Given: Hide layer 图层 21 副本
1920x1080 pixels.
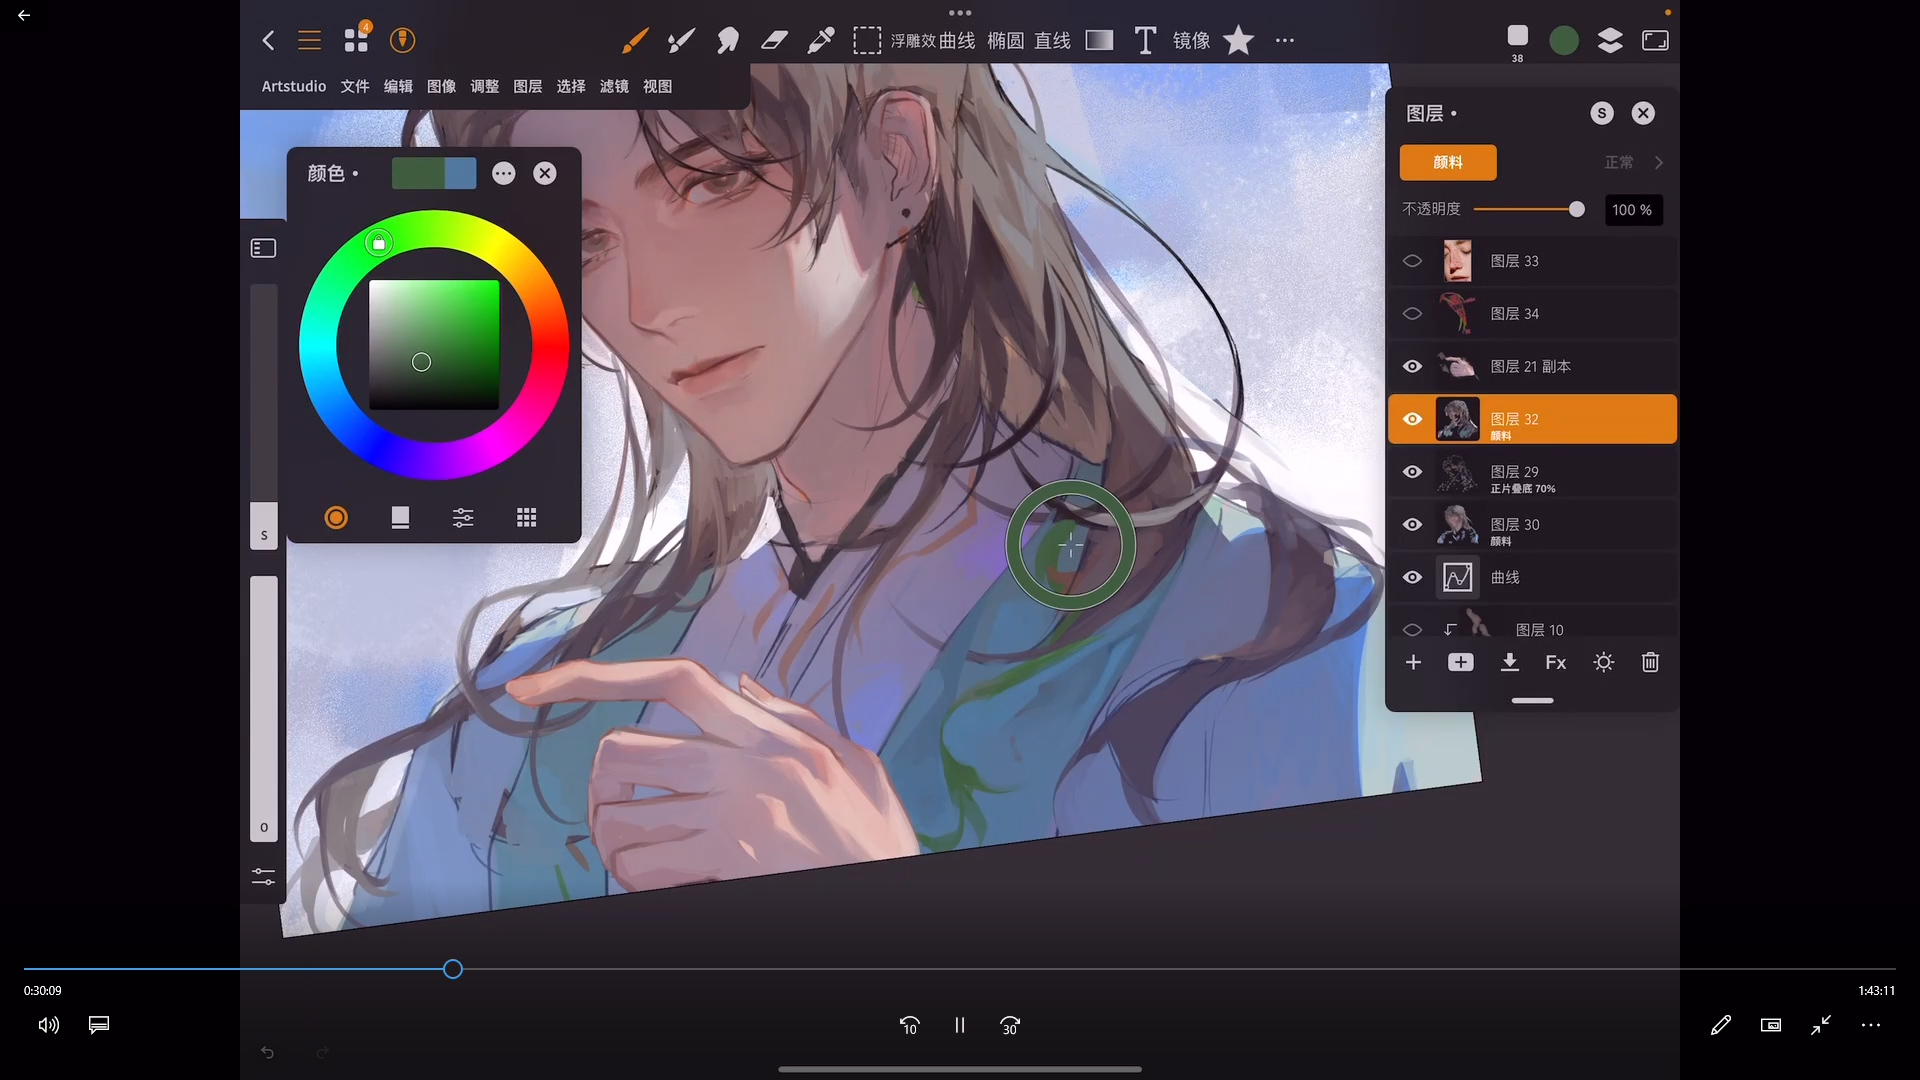Looking at the screenshot, I should point(1412,366).
